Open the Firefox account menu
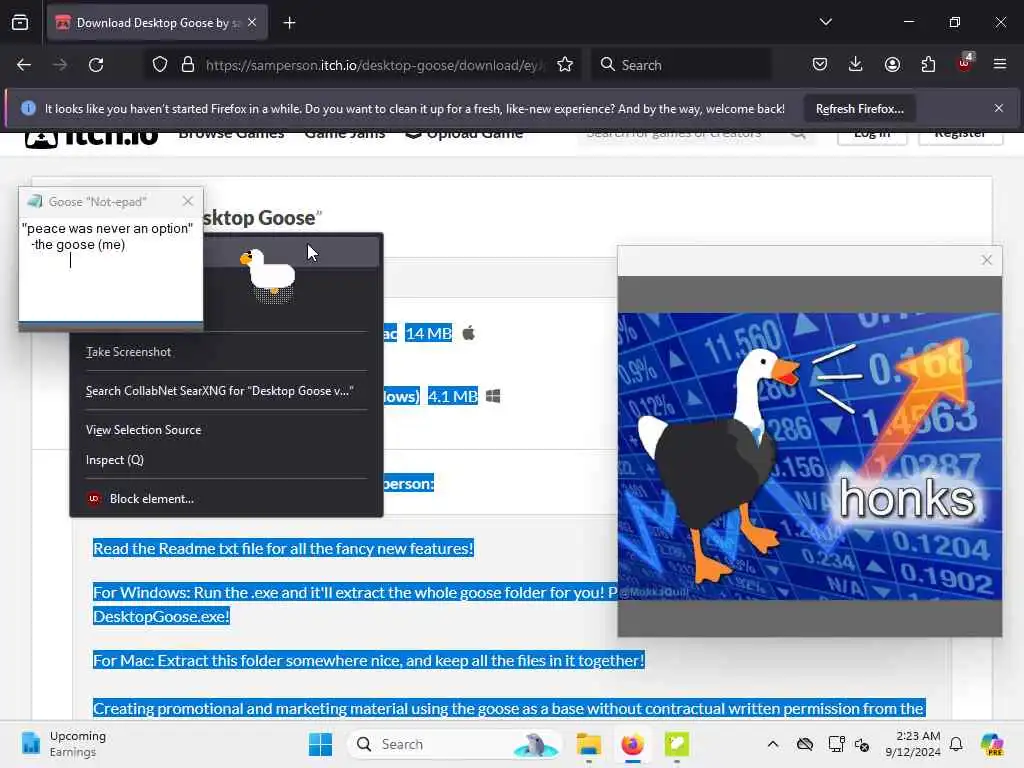Screen dimensions: 1024x768 pyautogui.click(x=892, y=65)
